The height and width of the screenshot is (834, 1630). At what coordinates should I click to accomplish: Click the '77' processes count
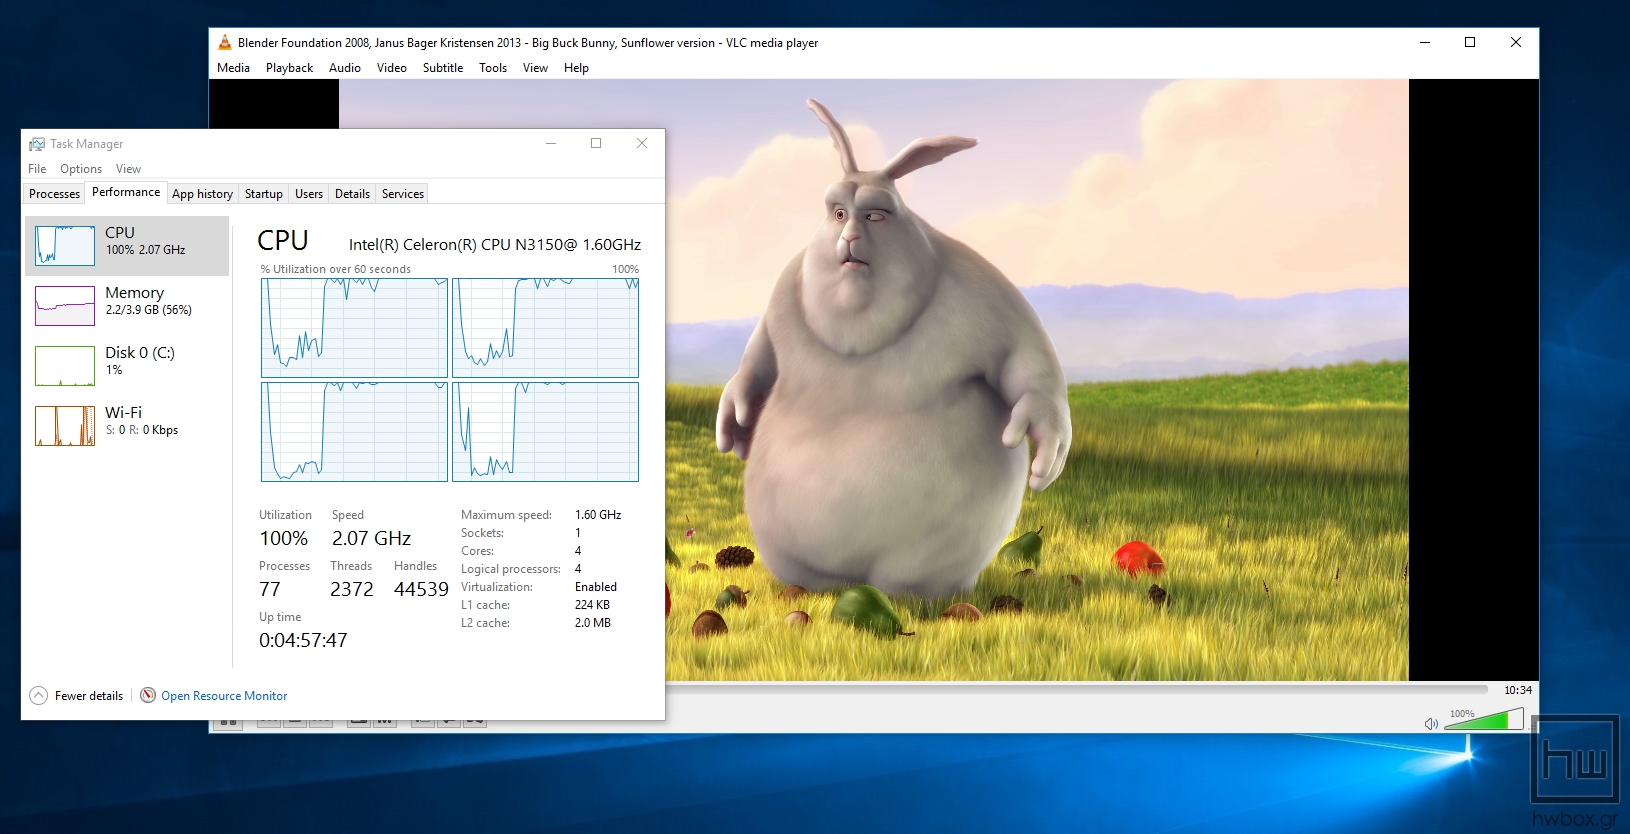pos(270,590)
